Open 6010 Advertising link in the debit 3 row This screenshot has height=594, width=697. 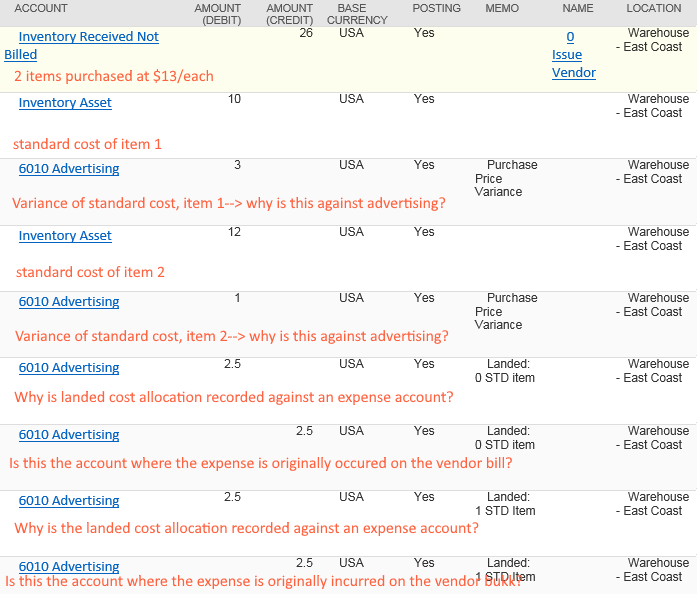pos(69,169)
